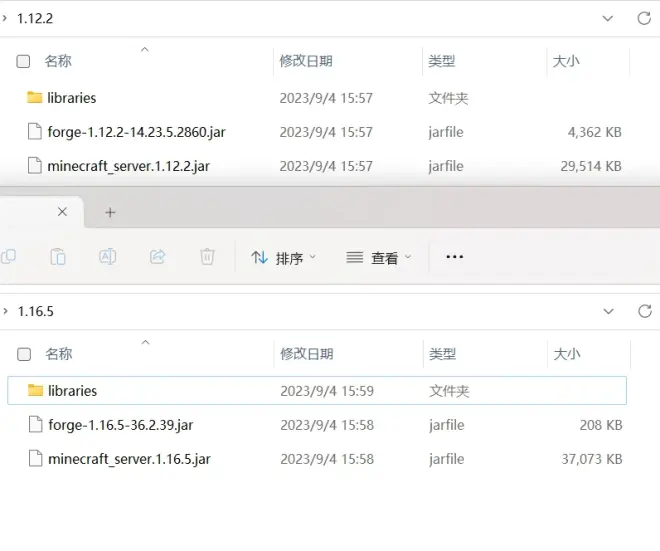Select minecraft_server.1.12.2.jar file
660x551 pixels.
[317, 166]
